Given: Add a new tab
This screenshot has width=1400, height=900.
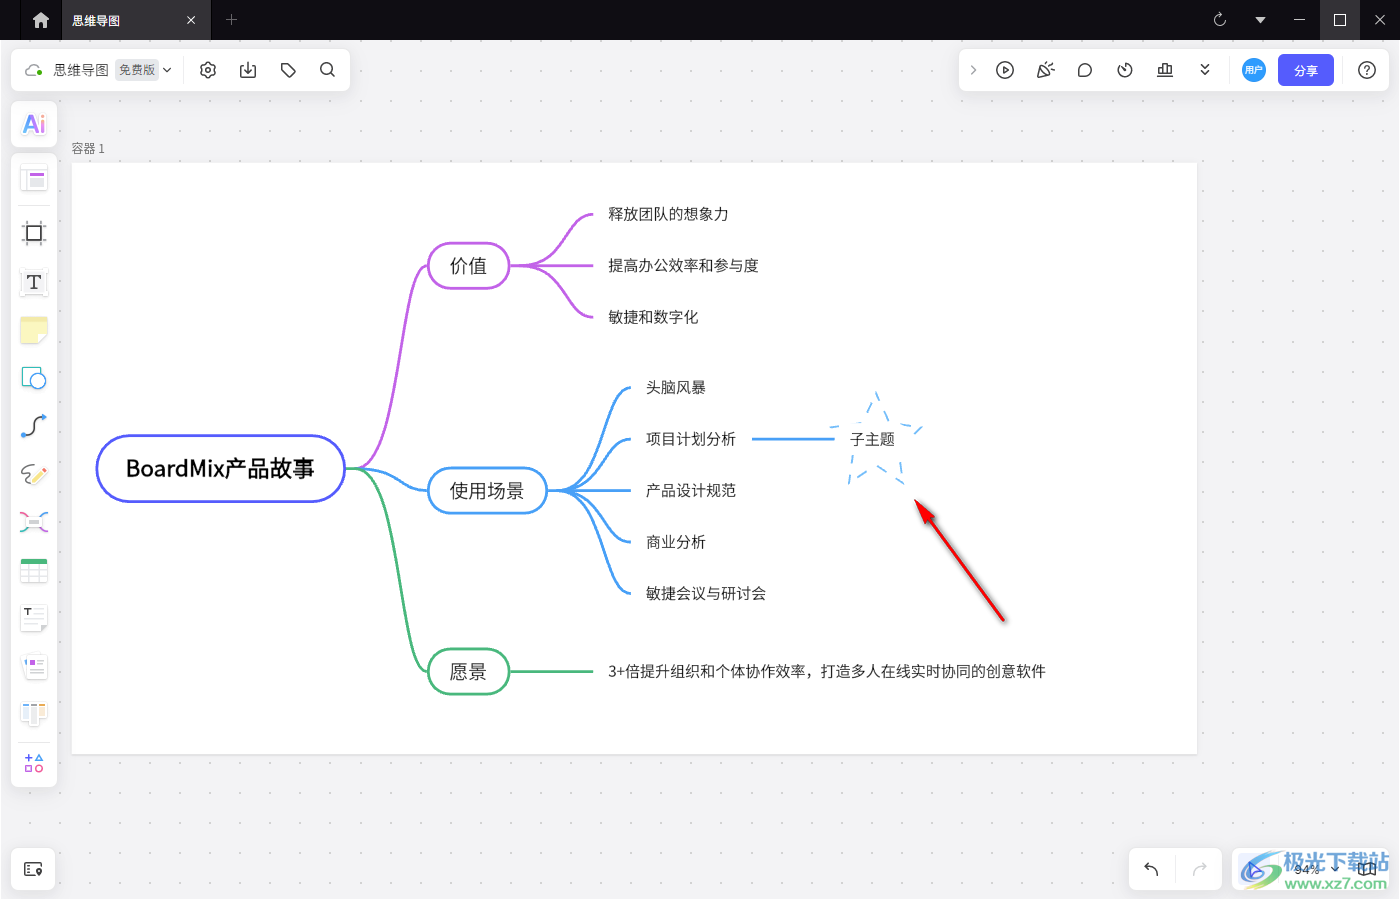Looking at the screenshot, I should click(x=231, y=20).
